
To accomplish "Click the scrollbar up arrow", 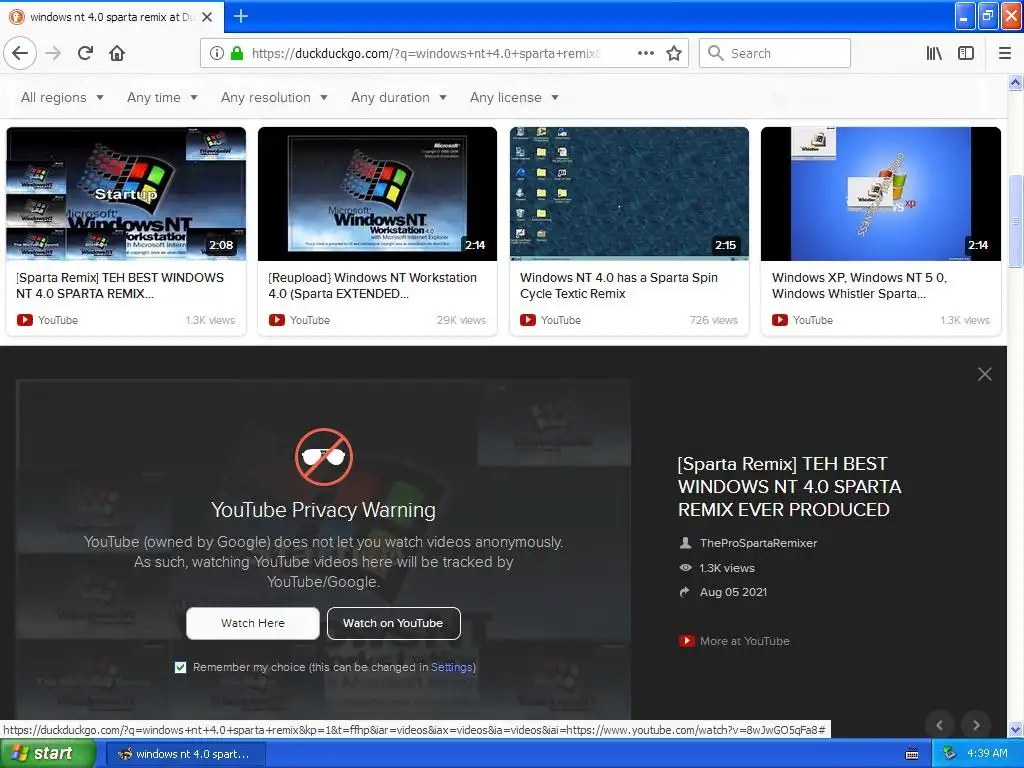I will point(1015,82).
